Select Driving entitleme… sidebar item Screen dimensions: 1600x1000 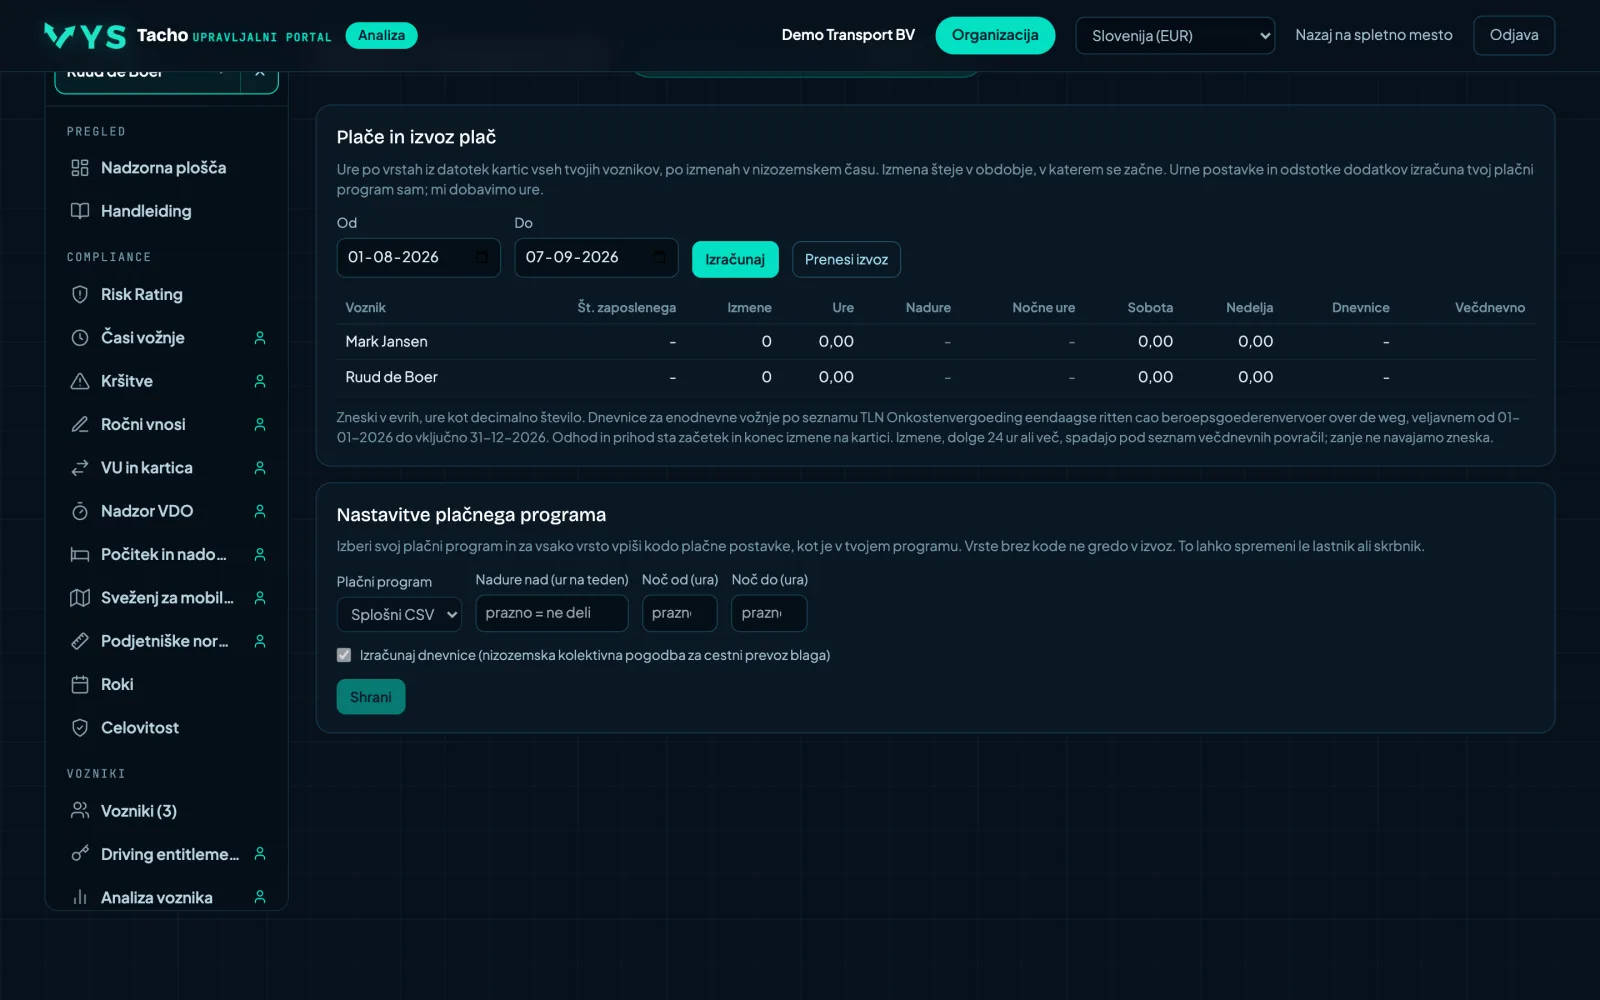(x=169, y=854)
